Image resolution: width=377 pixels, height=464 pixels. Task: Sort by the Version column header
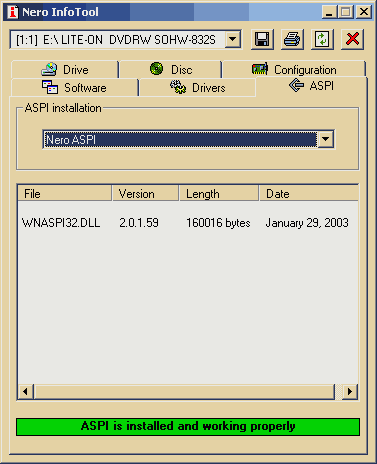point(145,194)
